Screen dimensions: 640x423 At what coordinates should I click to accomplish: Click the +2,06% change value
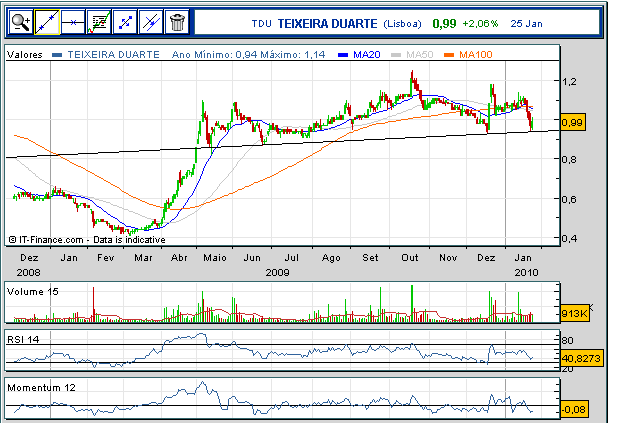480,24
